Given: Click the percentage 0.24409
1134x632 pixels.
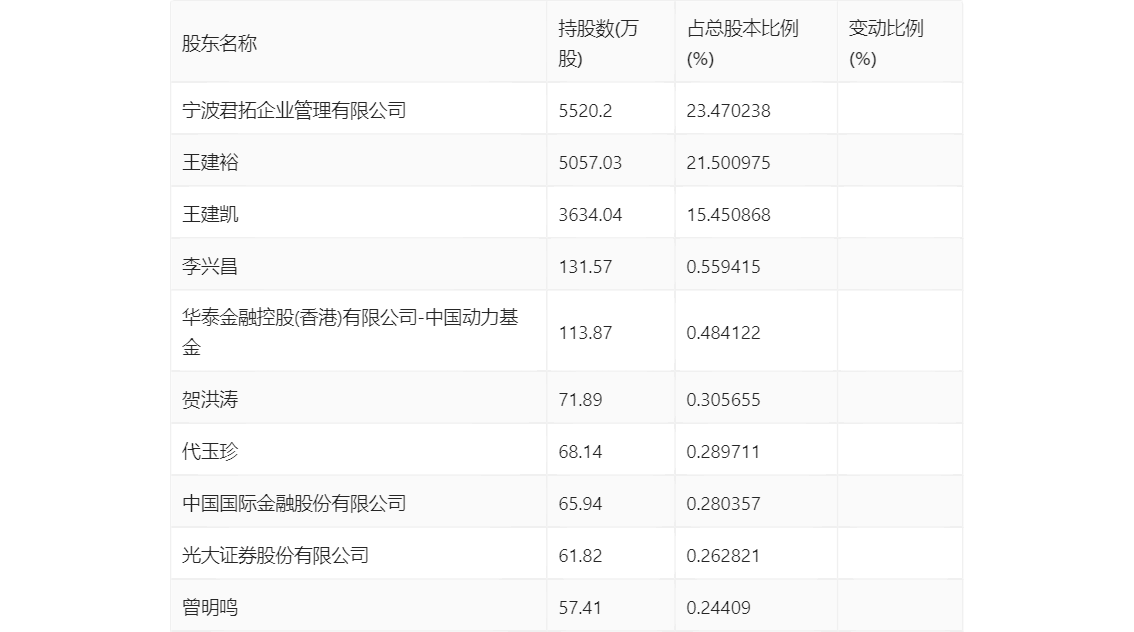Looking at the screenshot, I should click(718, 608).
